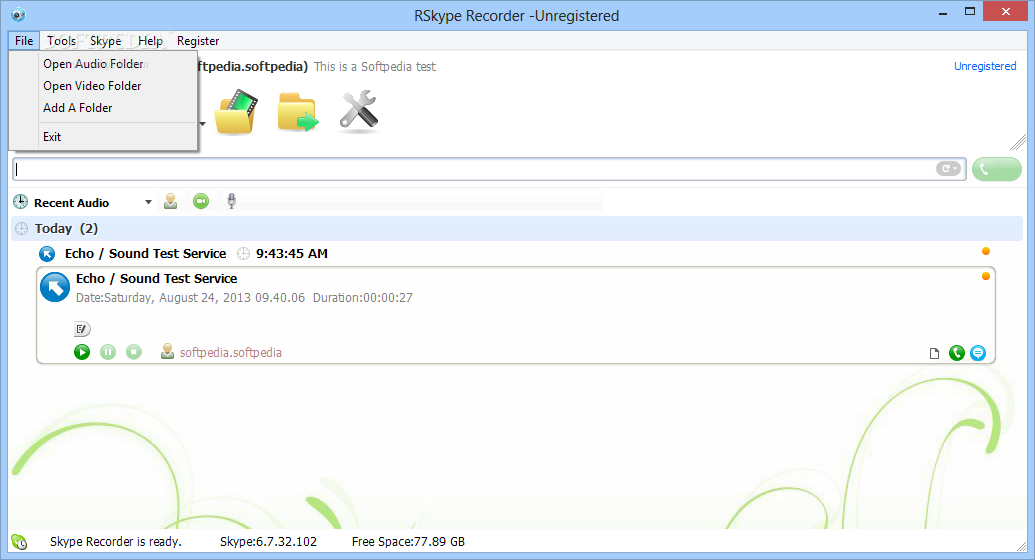The image size is (1035, 560).
Task: Click the green video camera filter icon
Action: [201, 201]
